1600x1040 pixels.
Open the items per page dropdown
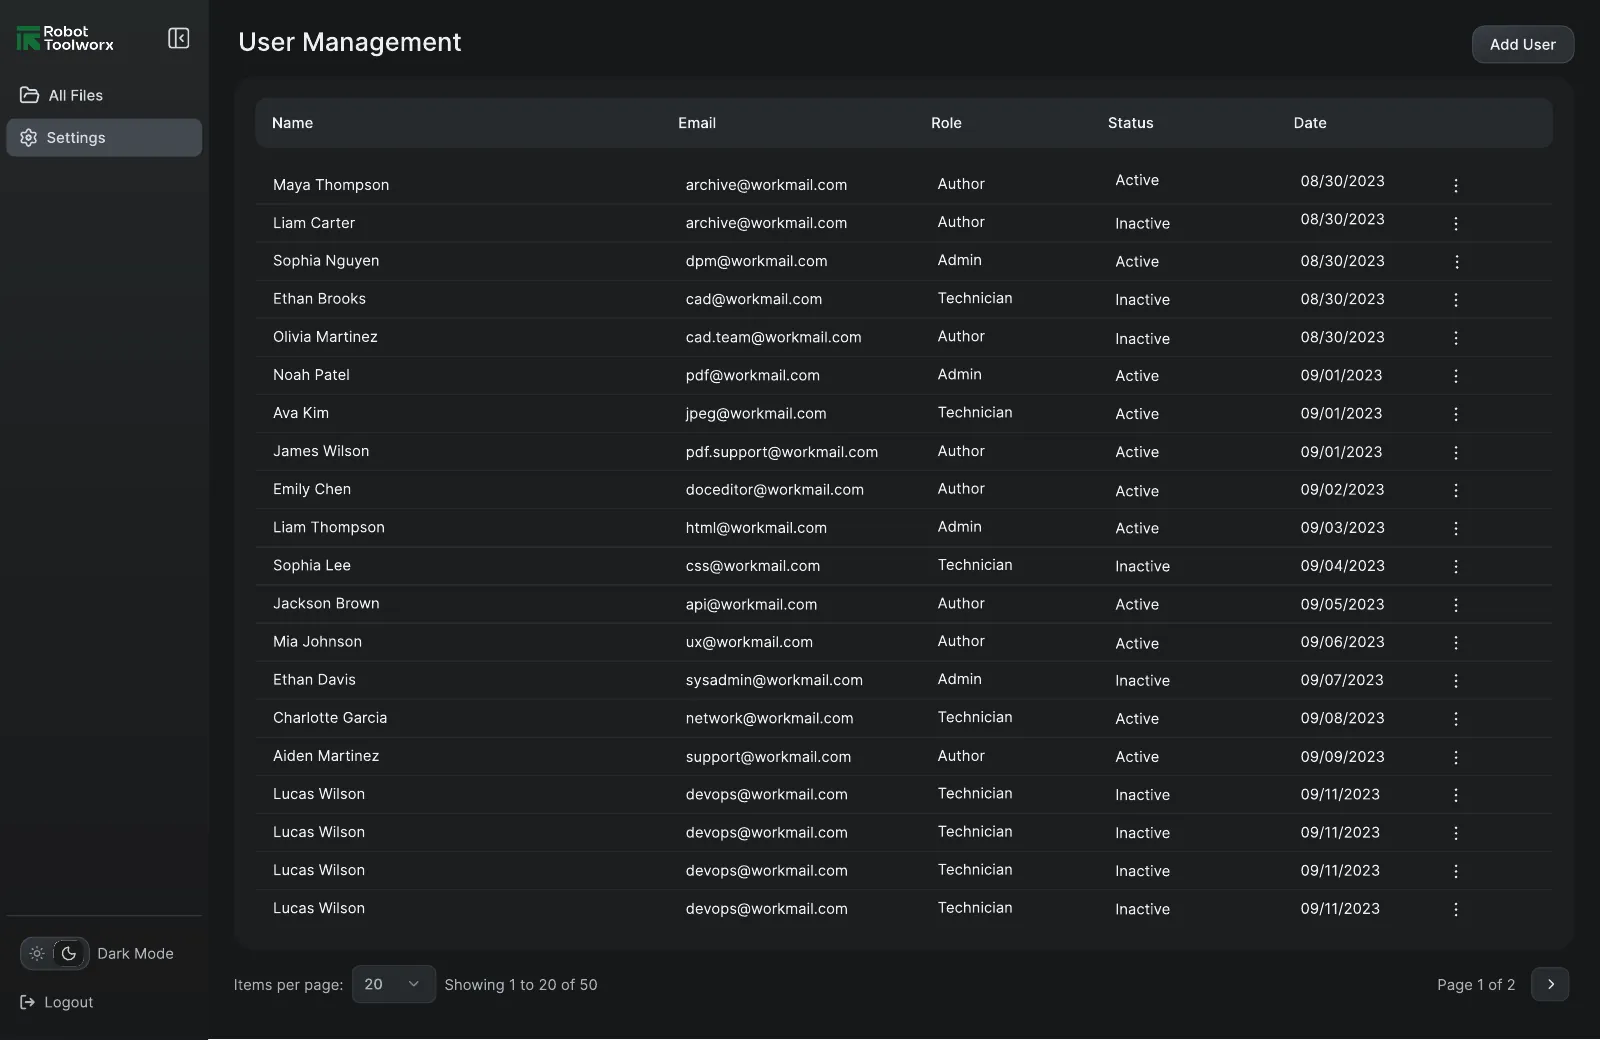click(x=393, y=984)
